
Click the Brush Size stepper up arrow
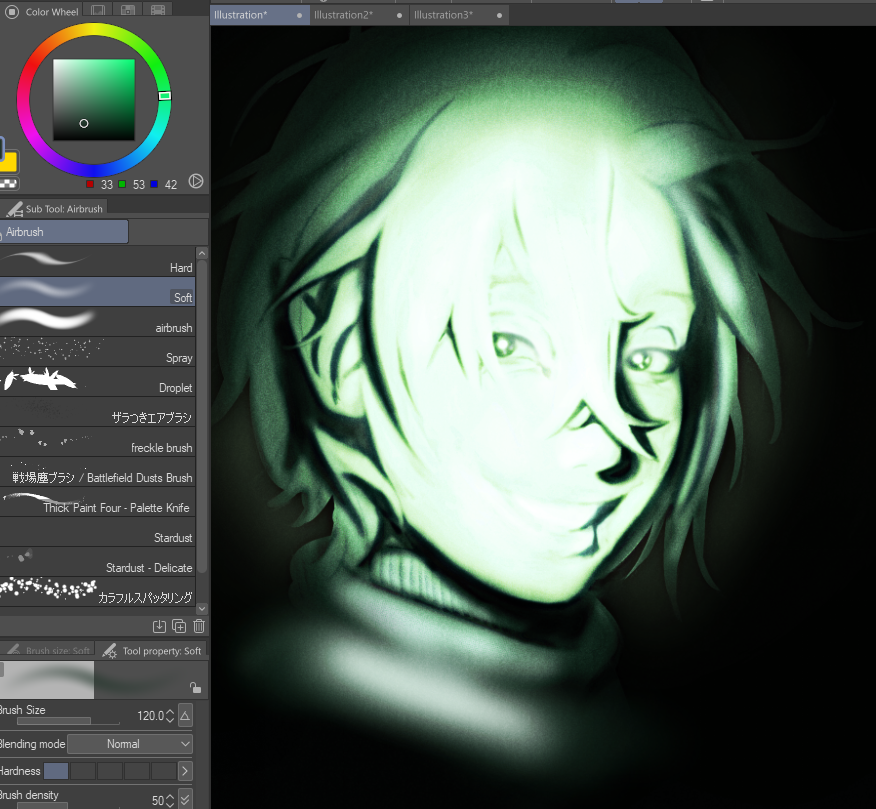pos(170,712)
